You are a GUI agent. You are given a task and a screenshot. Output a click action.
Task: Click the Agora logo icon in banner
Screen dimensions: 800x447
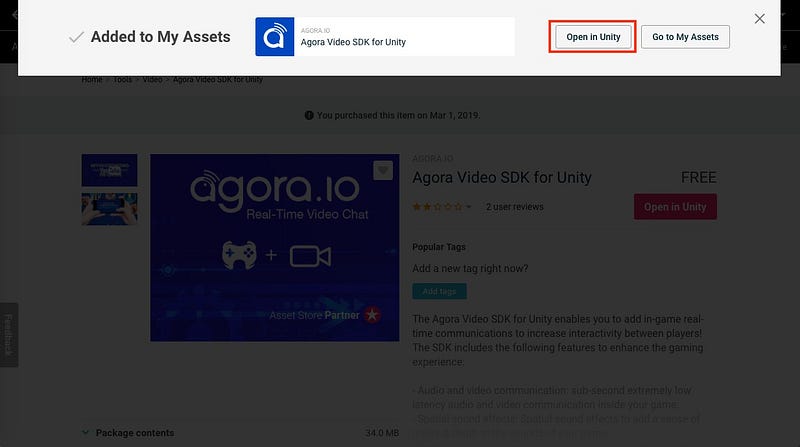pyautogui.click(x=274, y=37)
